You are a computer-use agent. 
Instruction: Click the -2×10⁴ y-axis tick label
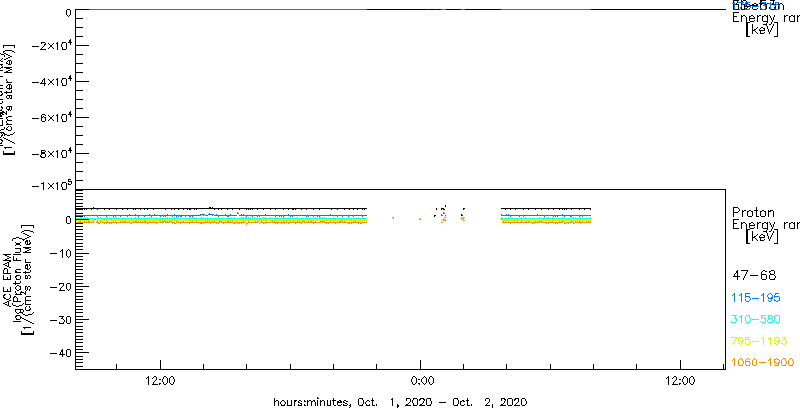click(x=51, y=46)
